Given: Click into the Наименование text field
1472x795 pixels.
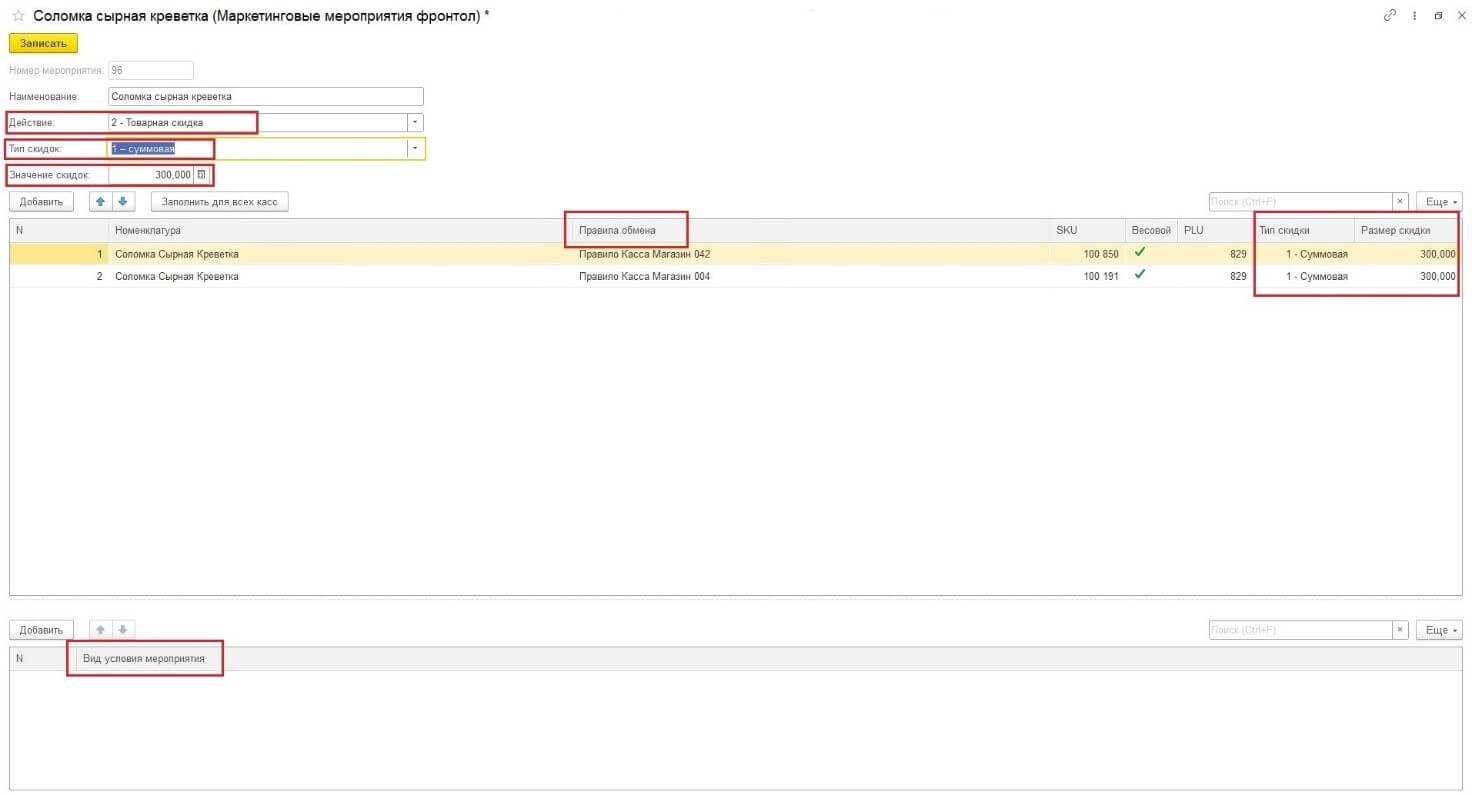Looking at the screenshot, I should click(x=265, y=97).
